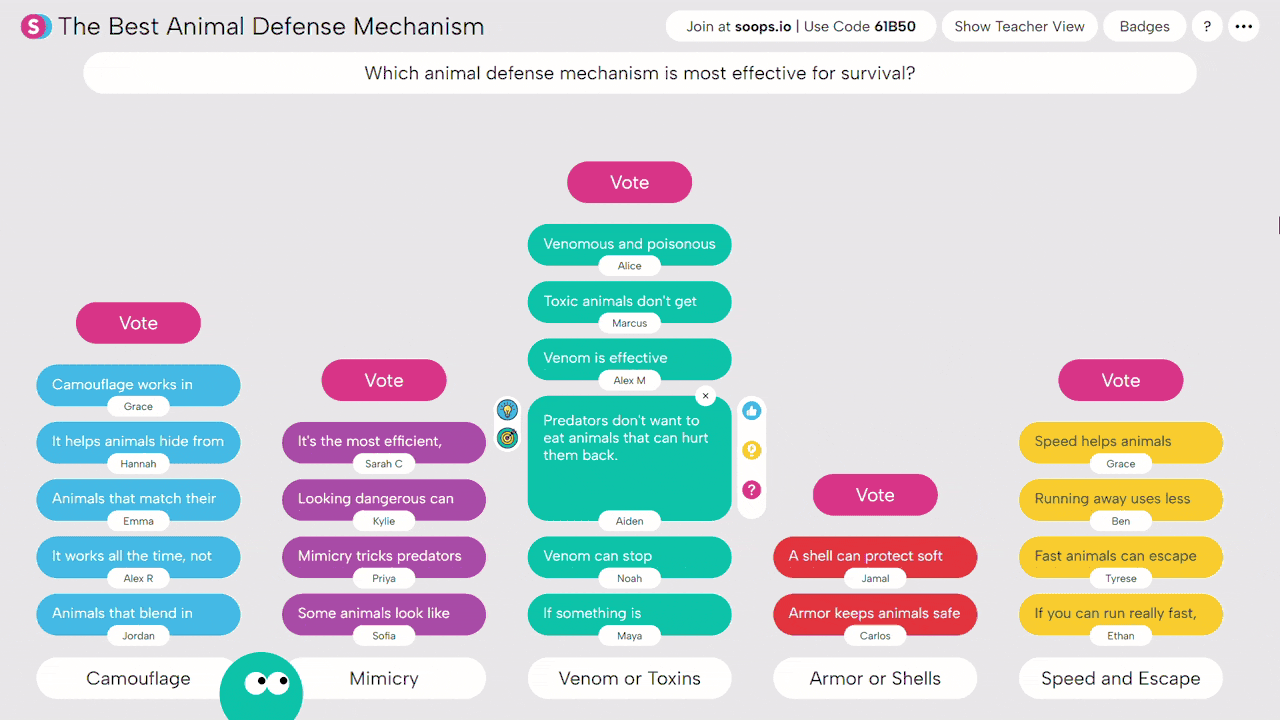Dismiss Aiden's card with its X button
1280x720 pixels.
706,396
